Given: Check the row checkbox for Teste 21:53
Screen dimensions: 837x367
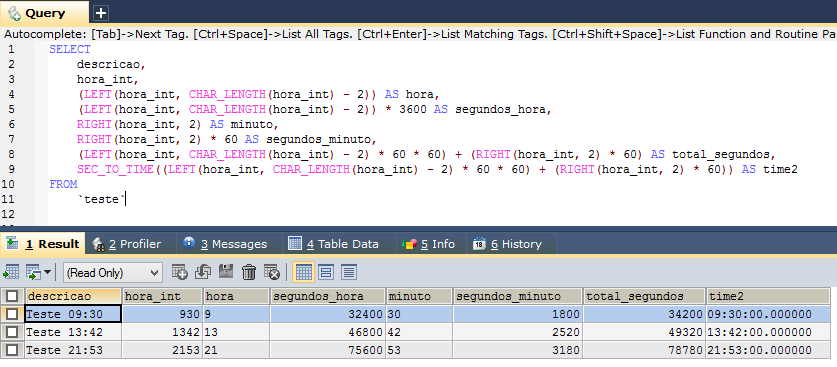Looking at the screenshot, I should tap(12, 350).
